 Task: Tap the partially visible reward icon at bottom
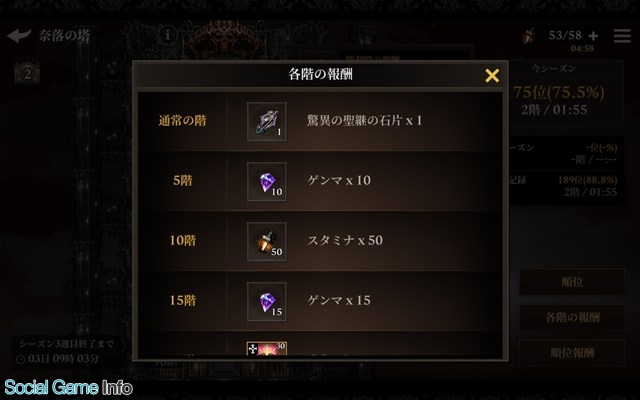coord(267,349)
